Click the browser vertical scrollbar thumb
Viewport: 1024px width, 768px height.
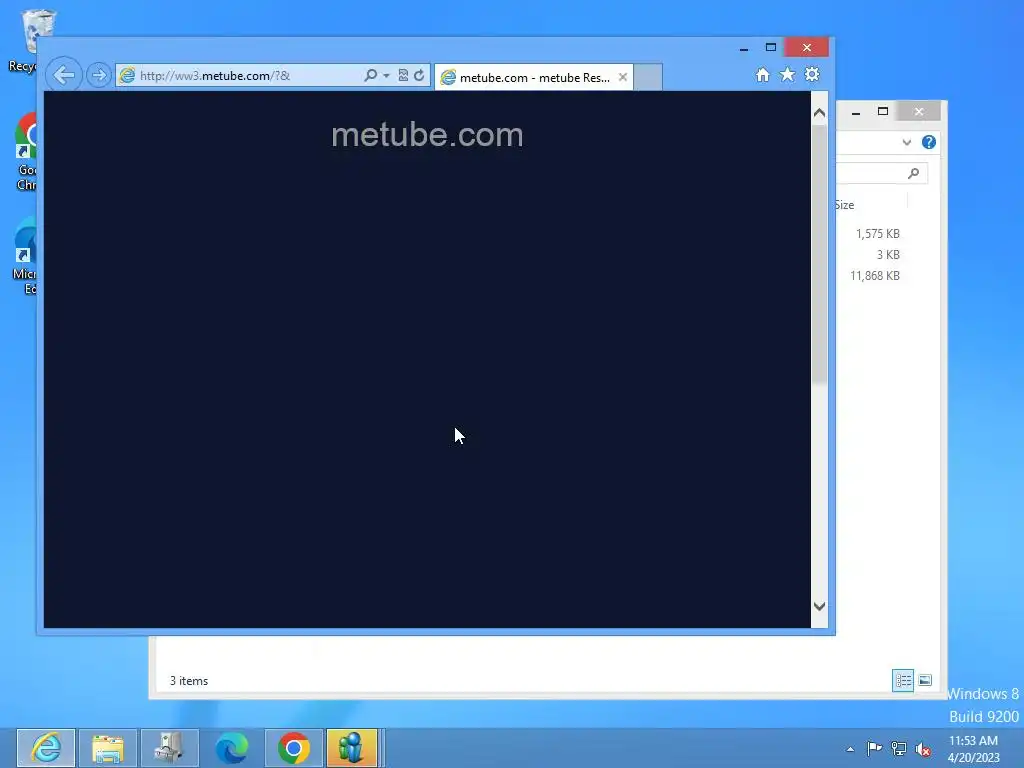click(x=819, y=255)
